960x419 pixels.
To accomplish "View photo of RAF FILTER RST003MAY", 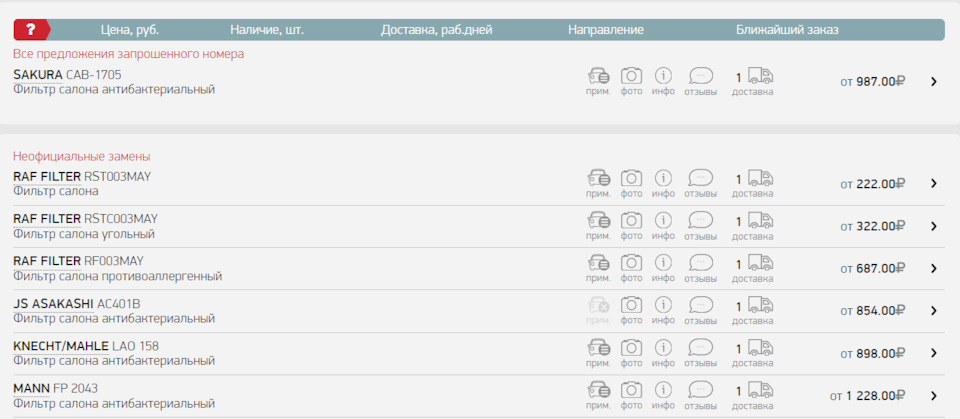I will pos(631,179).
